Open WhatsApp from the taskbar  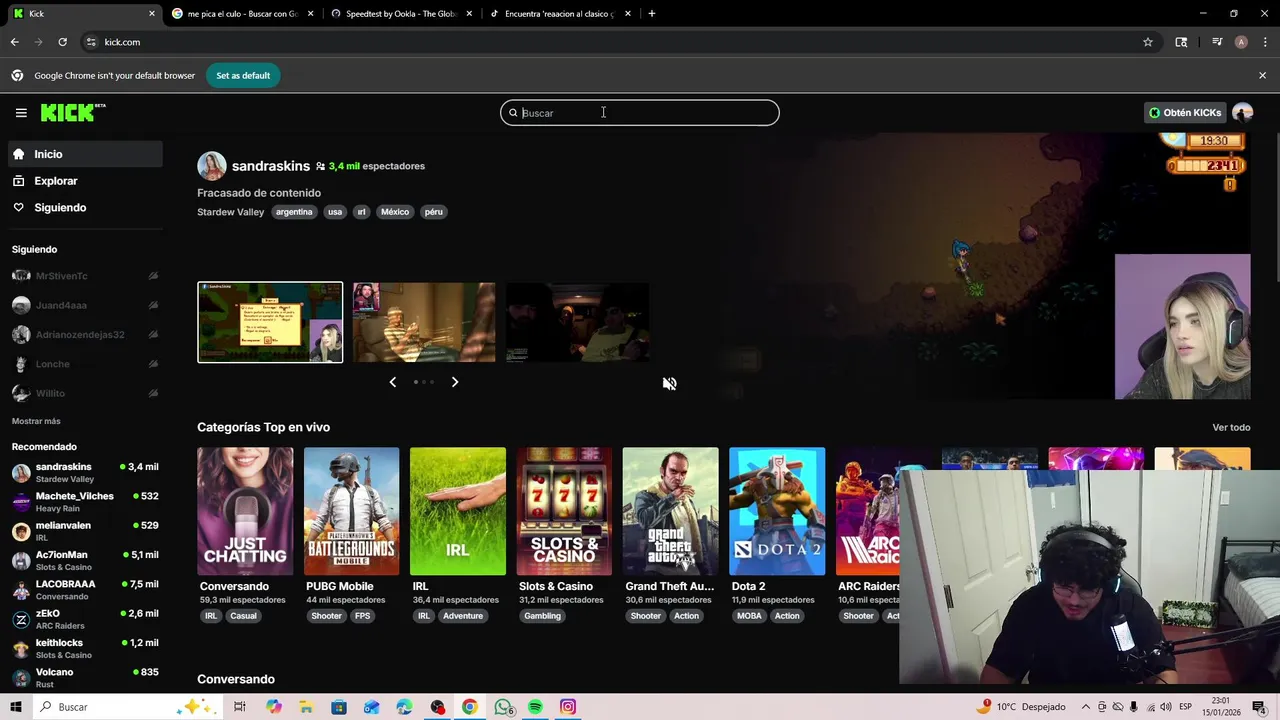click(503, 707)
